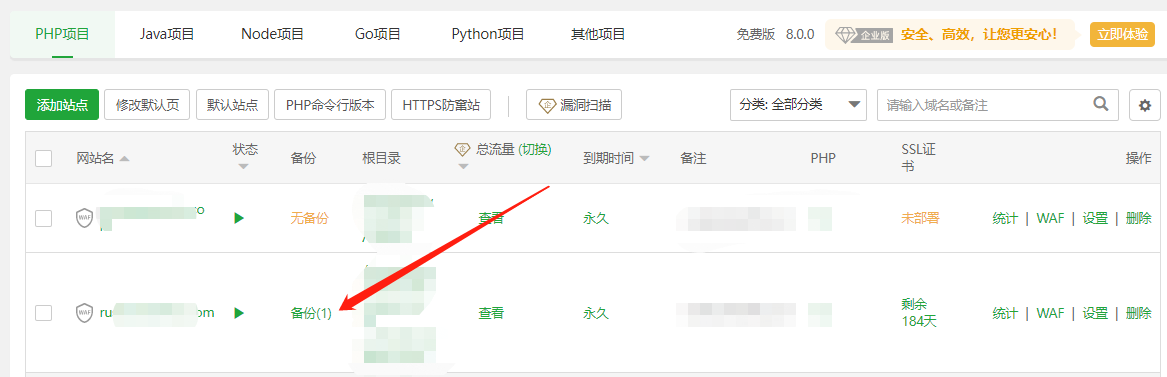Open WAF action for second site row
The height and width of the screenshot is (377, 1167).
coord(1050,313)
